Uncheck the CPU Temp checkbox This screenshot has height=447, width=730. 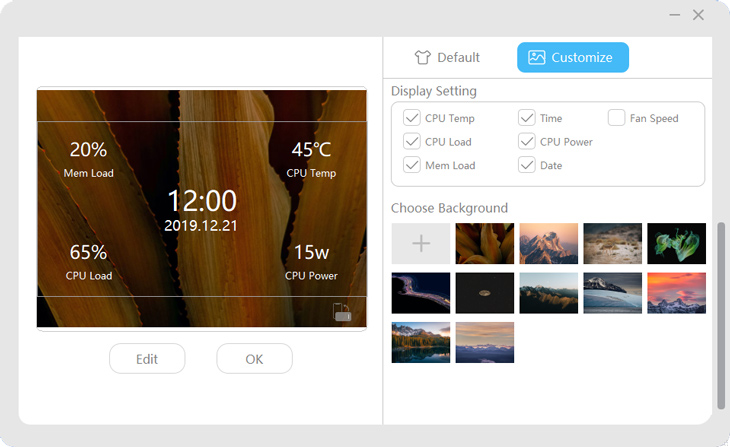(x=412, y=118)
